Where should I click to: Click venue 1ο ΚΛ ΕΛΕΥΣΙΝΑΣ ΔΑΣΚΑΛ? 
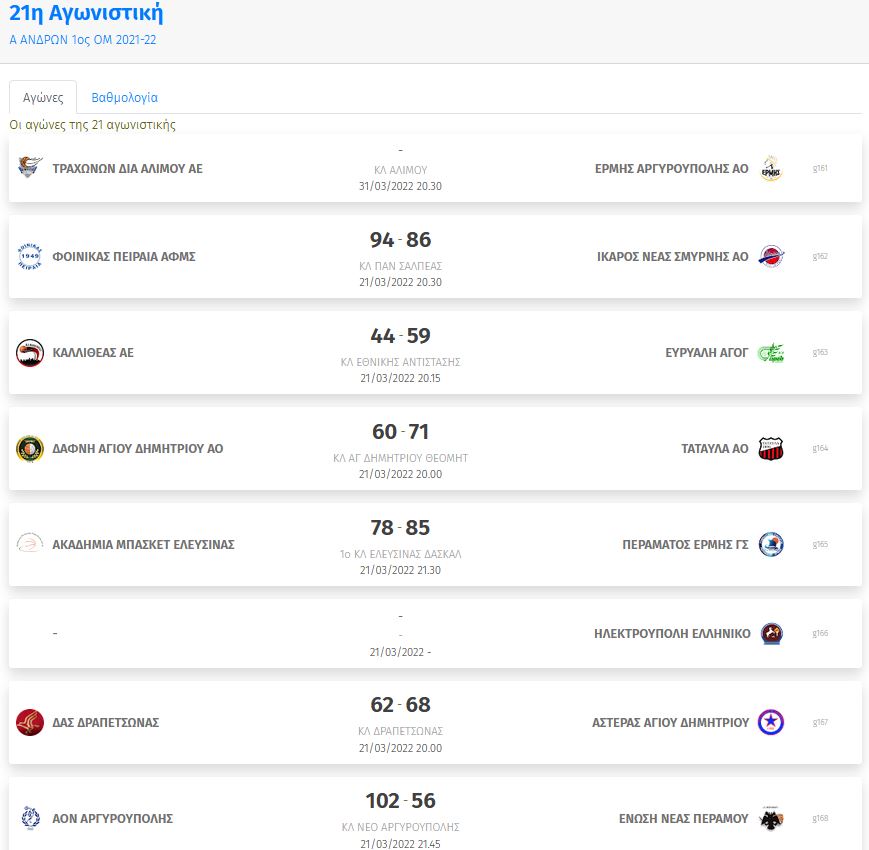(x=400, y=554)
